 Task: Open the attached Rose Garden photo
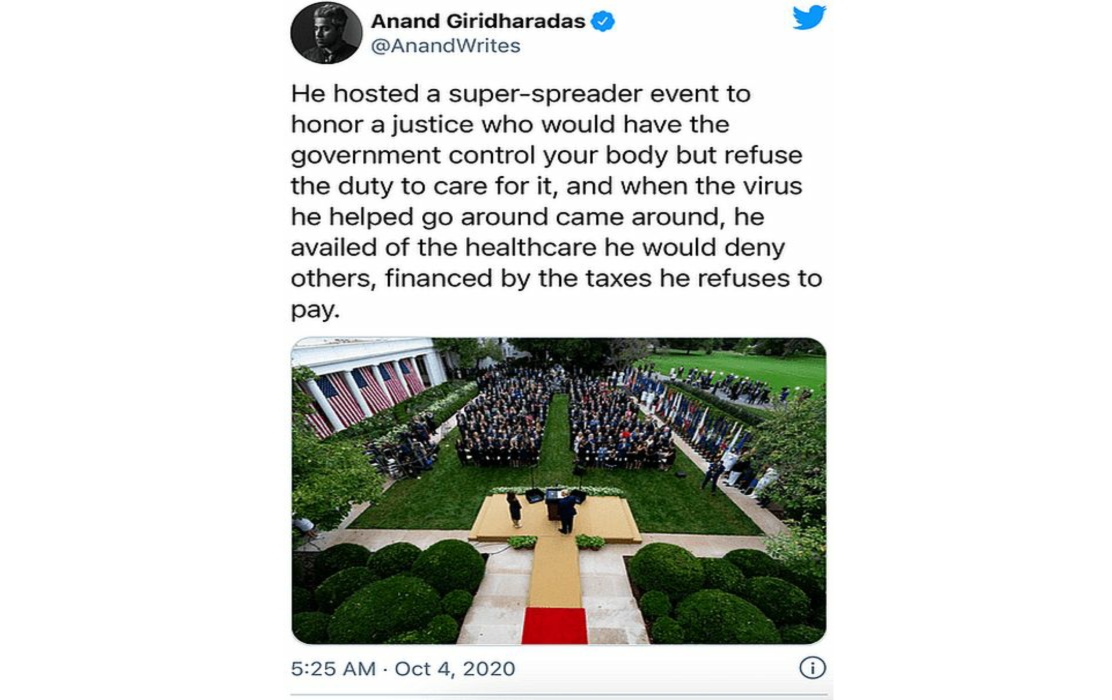click(558, 491)
